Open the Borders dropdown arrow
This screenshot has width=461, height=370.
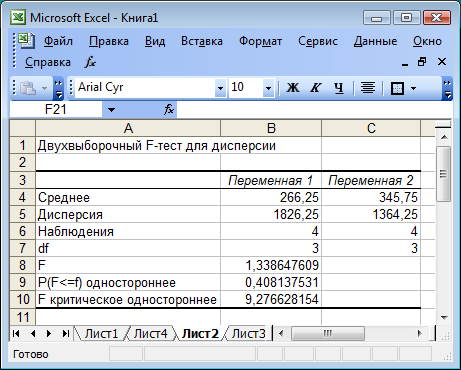(414, 88)
